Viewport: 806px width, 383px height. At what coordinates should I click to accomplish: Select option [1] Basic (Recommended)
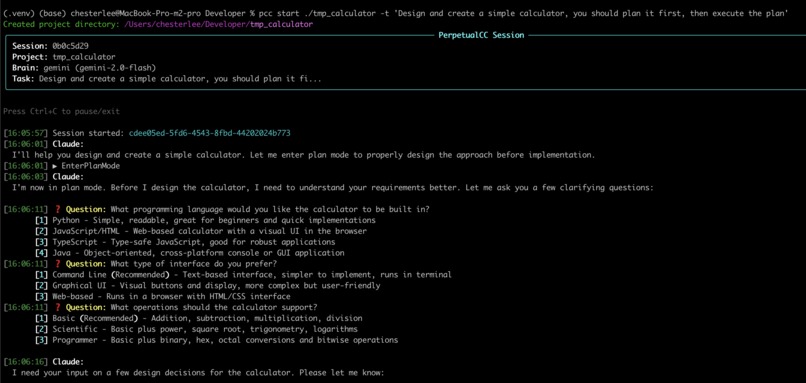[x=198, y=318]
